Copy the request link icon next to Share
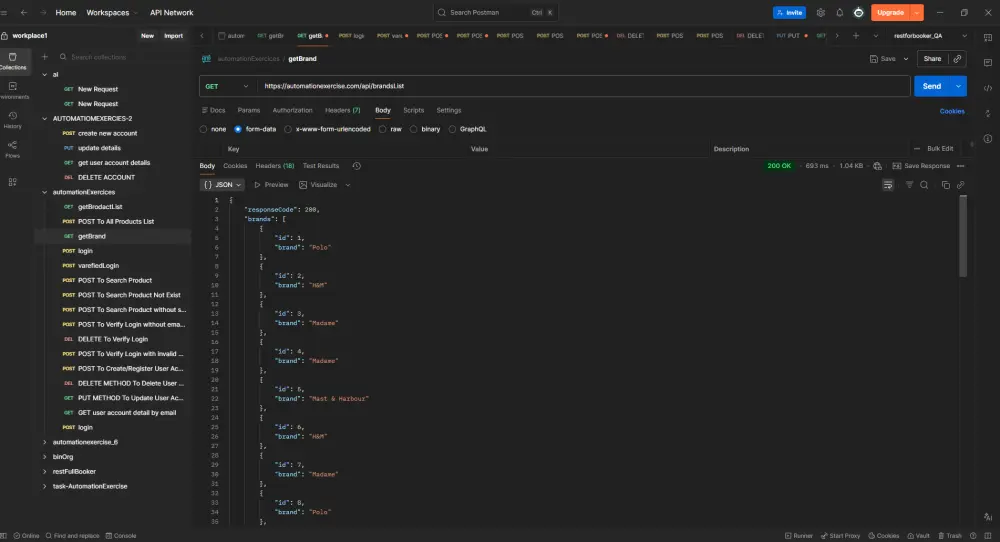 click(957, 59)
